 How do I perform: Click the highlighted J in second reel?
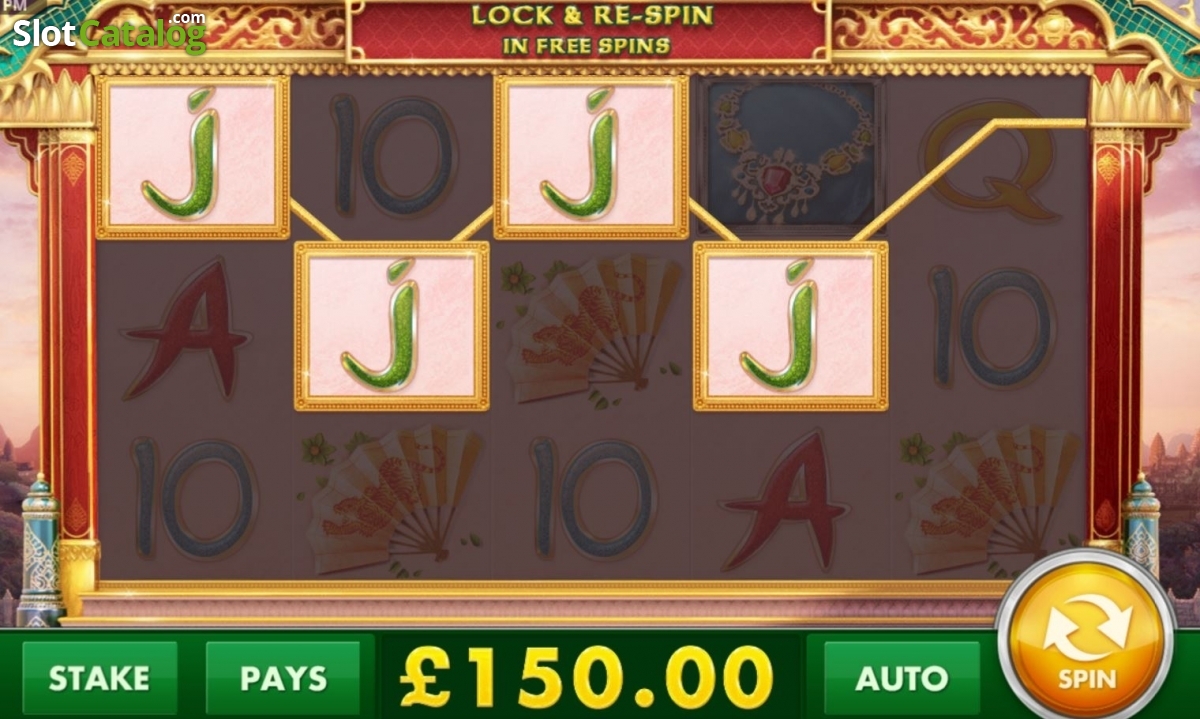(392, 326)
